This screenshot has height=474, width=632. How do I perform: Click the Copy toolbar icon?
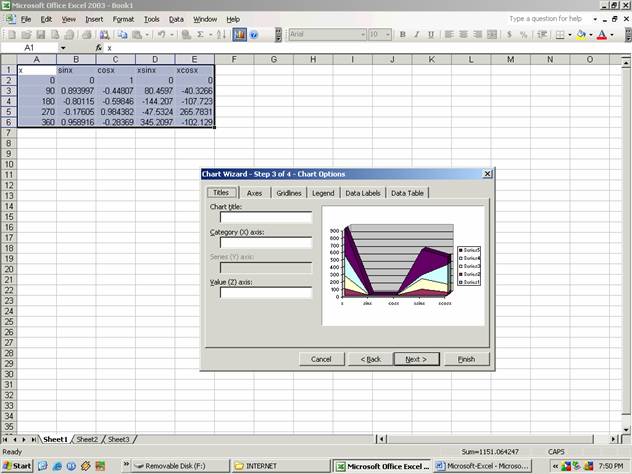pyautogui.click(x=123, y=35)
